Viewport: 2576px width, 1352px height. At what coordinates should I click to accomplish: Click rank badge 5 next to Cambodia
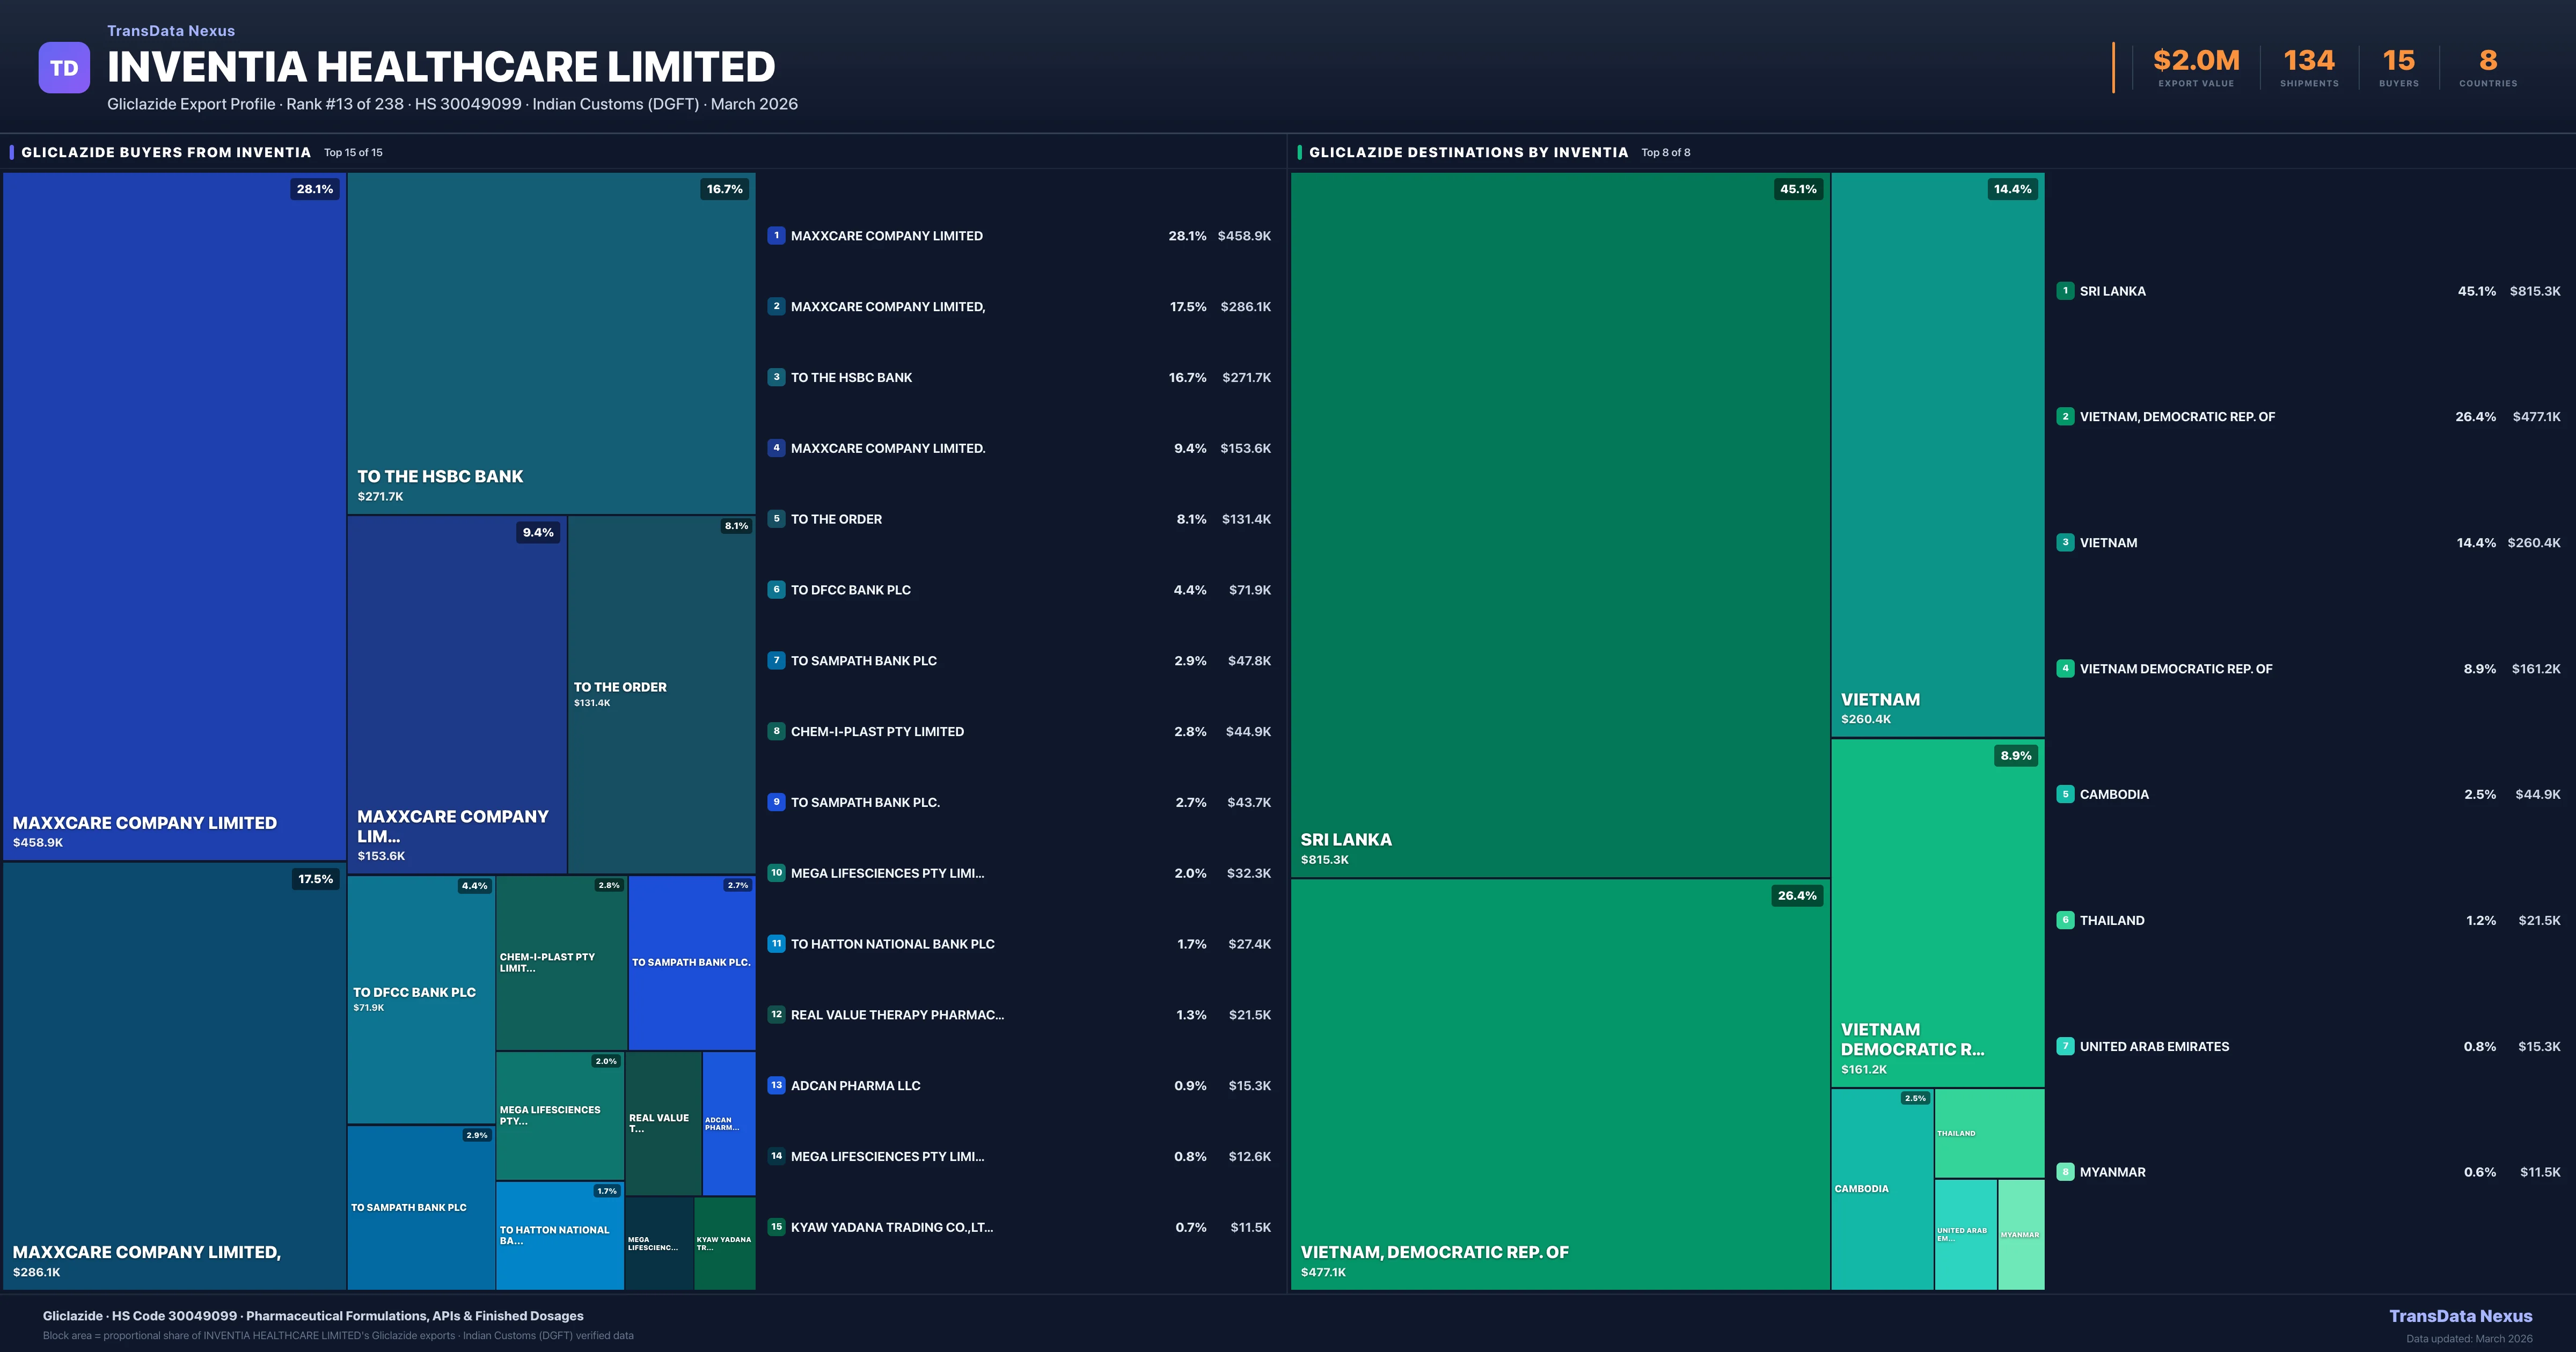tap(2065, 794)
